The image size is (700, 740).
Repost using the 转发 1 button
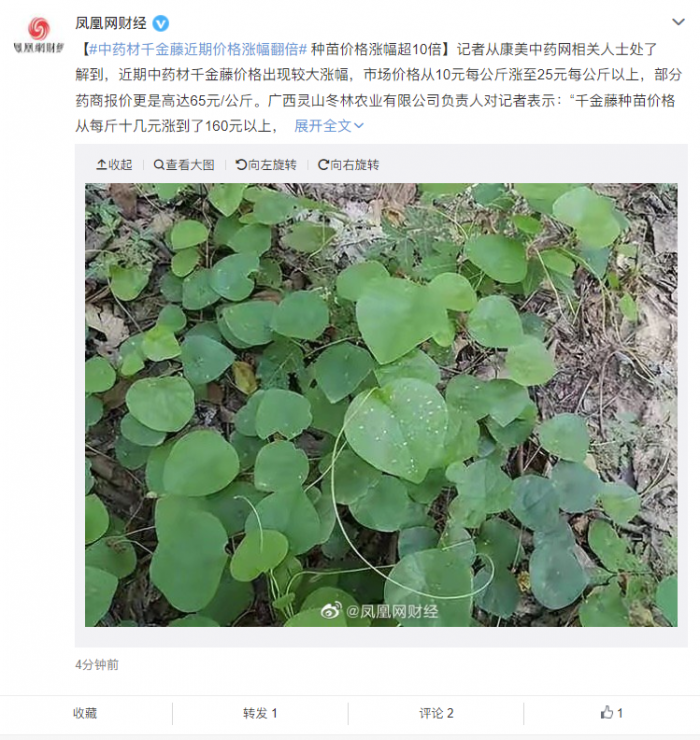260,713
